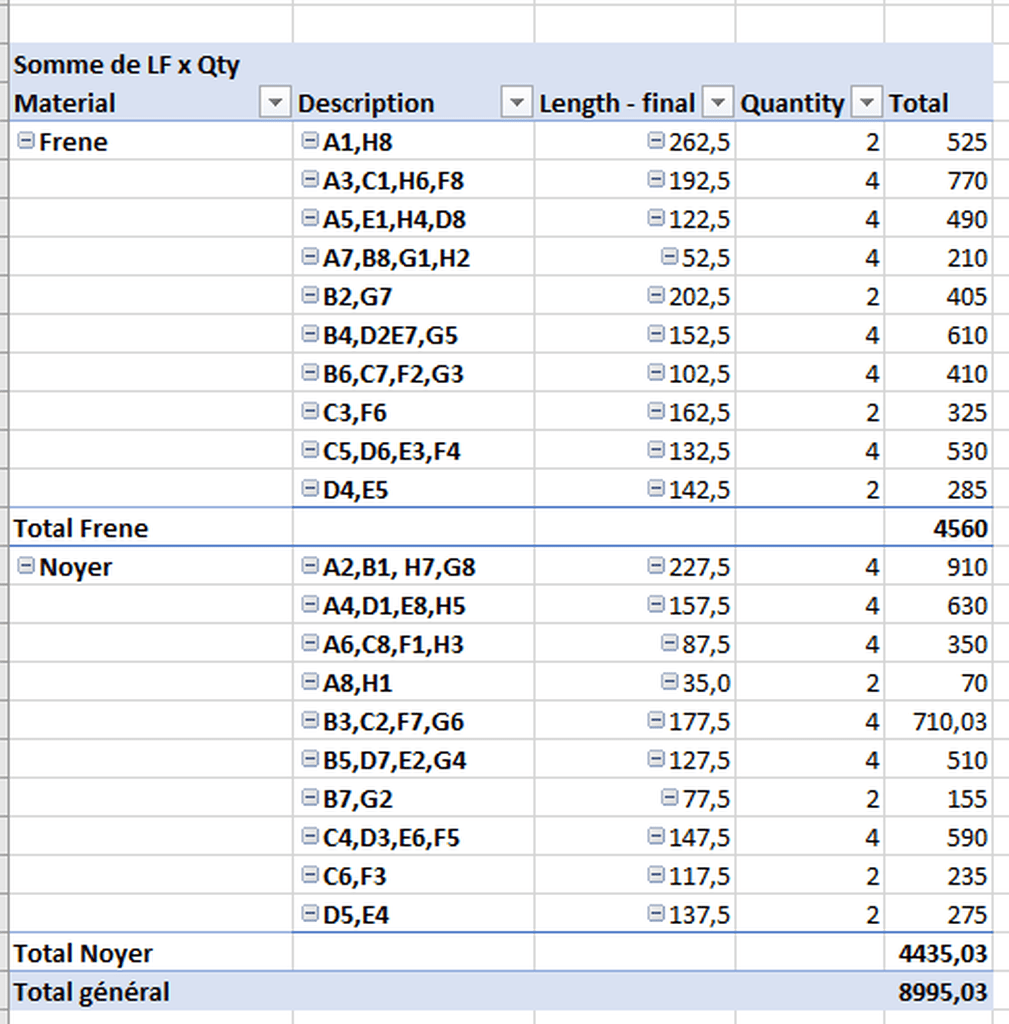Open the Material column filter dropdown
1009x1024 pixels.
274,103
